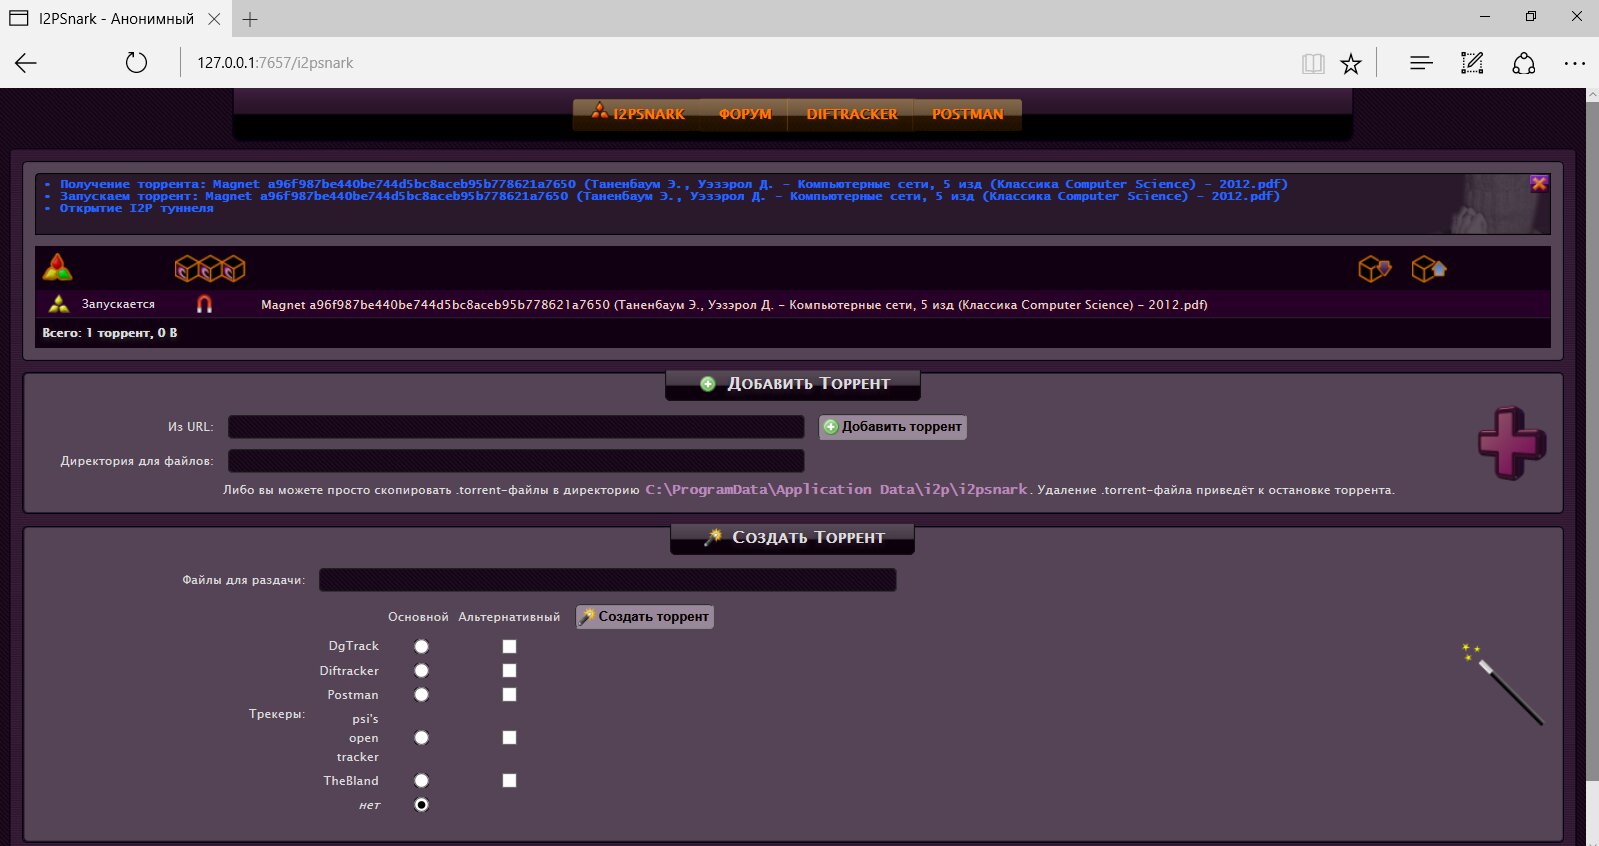The height and width of the screenshot is (846, 1599).
Task: Open the browser more options menu
Action: (x=1575, y=63)
